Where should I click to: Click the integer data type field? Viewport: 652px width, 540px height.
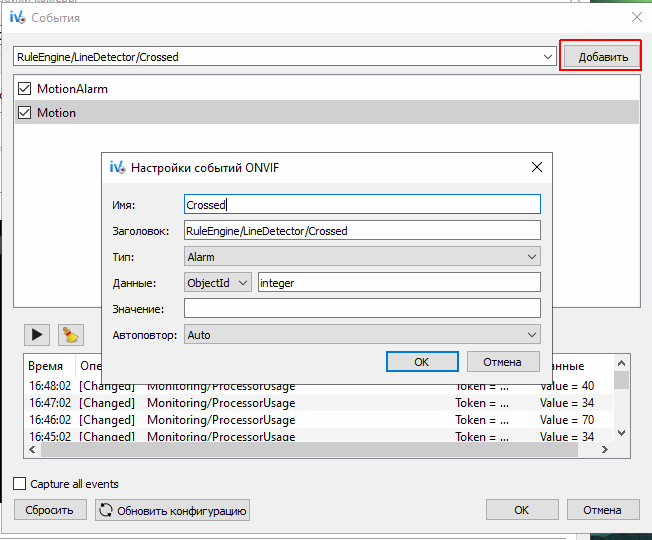pos(399,283)
